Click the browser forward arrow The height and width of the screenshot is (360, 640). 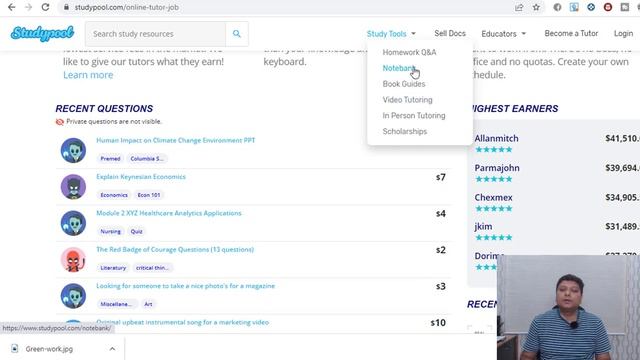tap(28, 7)
